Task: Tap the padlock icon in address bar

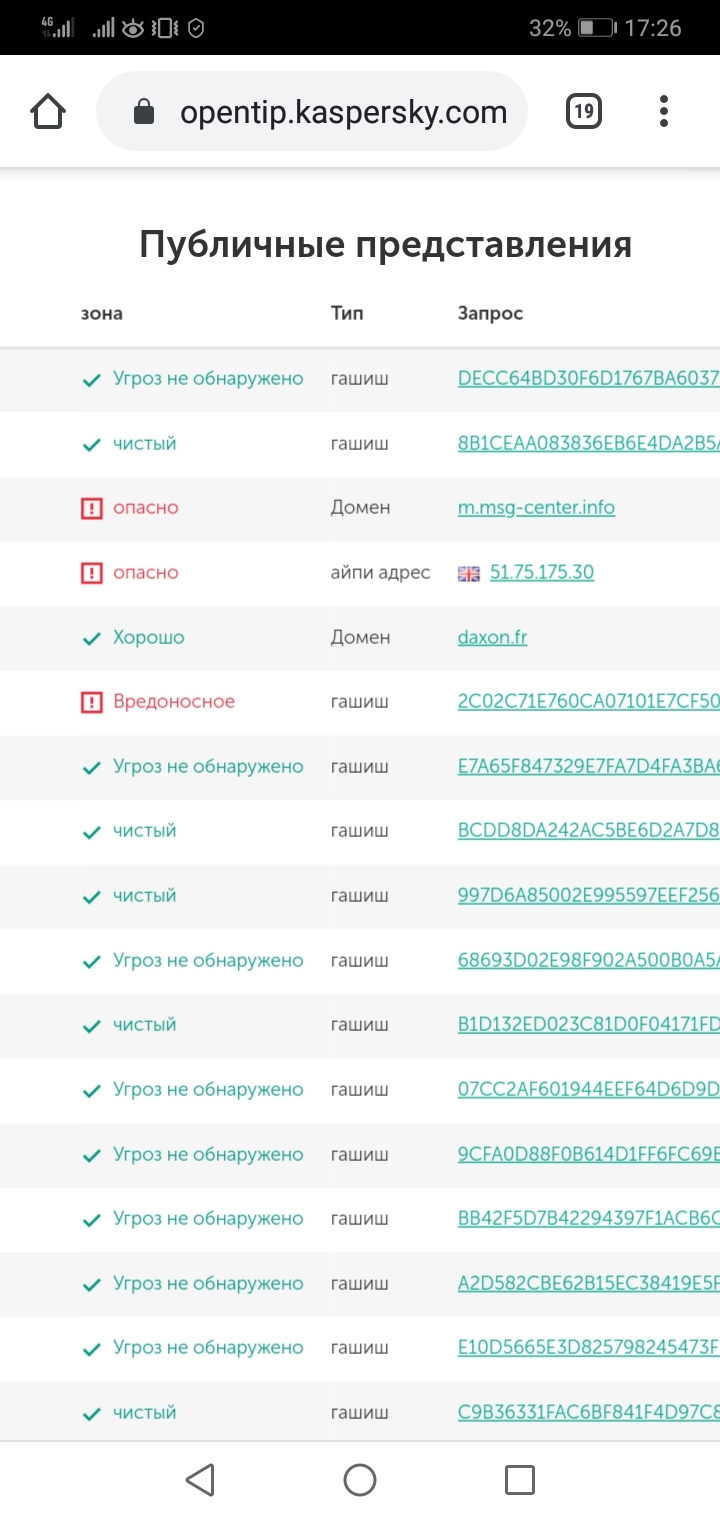Action: click(x=144, y=112)
